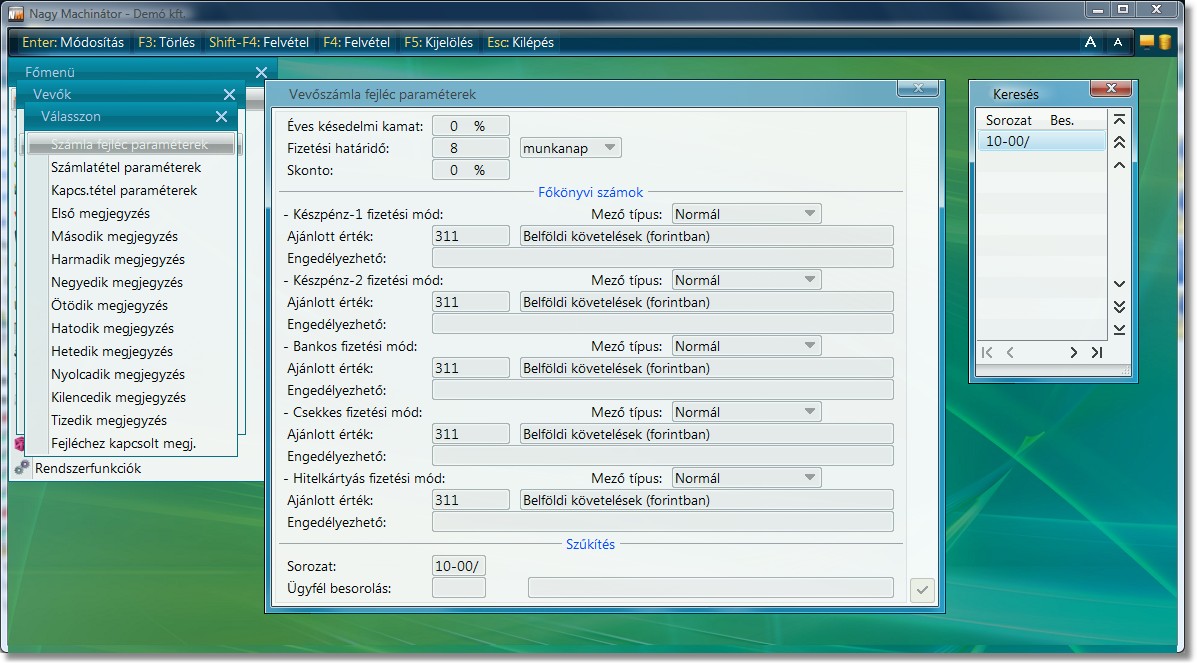Click Ajánlott érték 311 under Készpénz-1
This screenshot has width=1197, height=665.
(470, 237)
